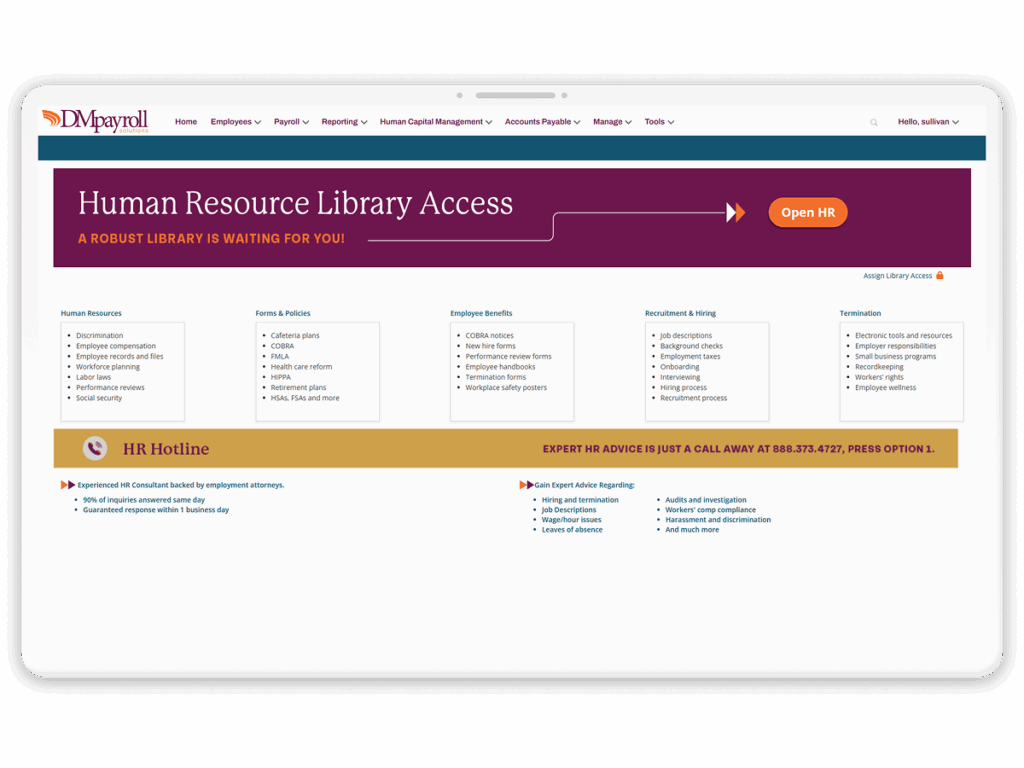Click Small business programs item
This screenshot has height=768, width=1024.
pyautogui.click(x=895, y=357)
